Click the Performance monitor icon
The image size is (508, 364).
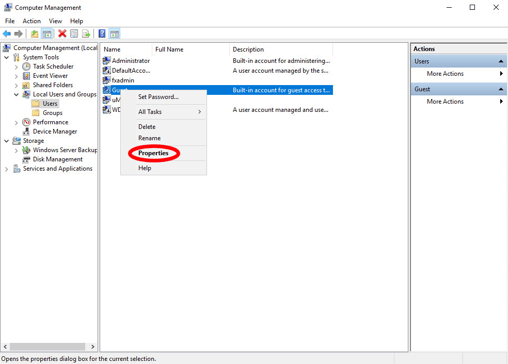tap(26, 122)
